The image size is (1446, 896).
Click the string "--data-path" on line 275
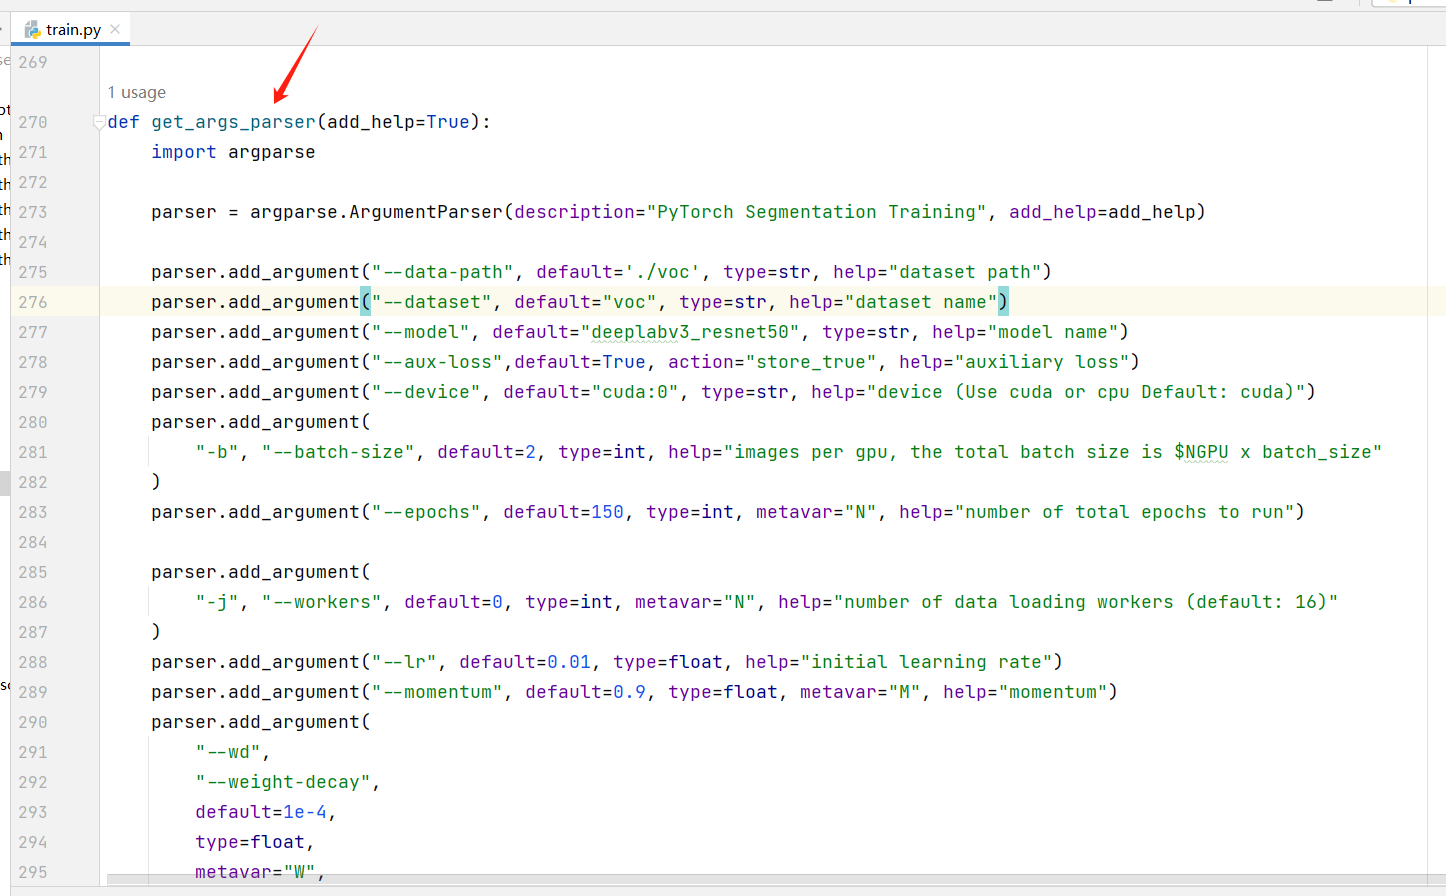(x=440, y=271)
